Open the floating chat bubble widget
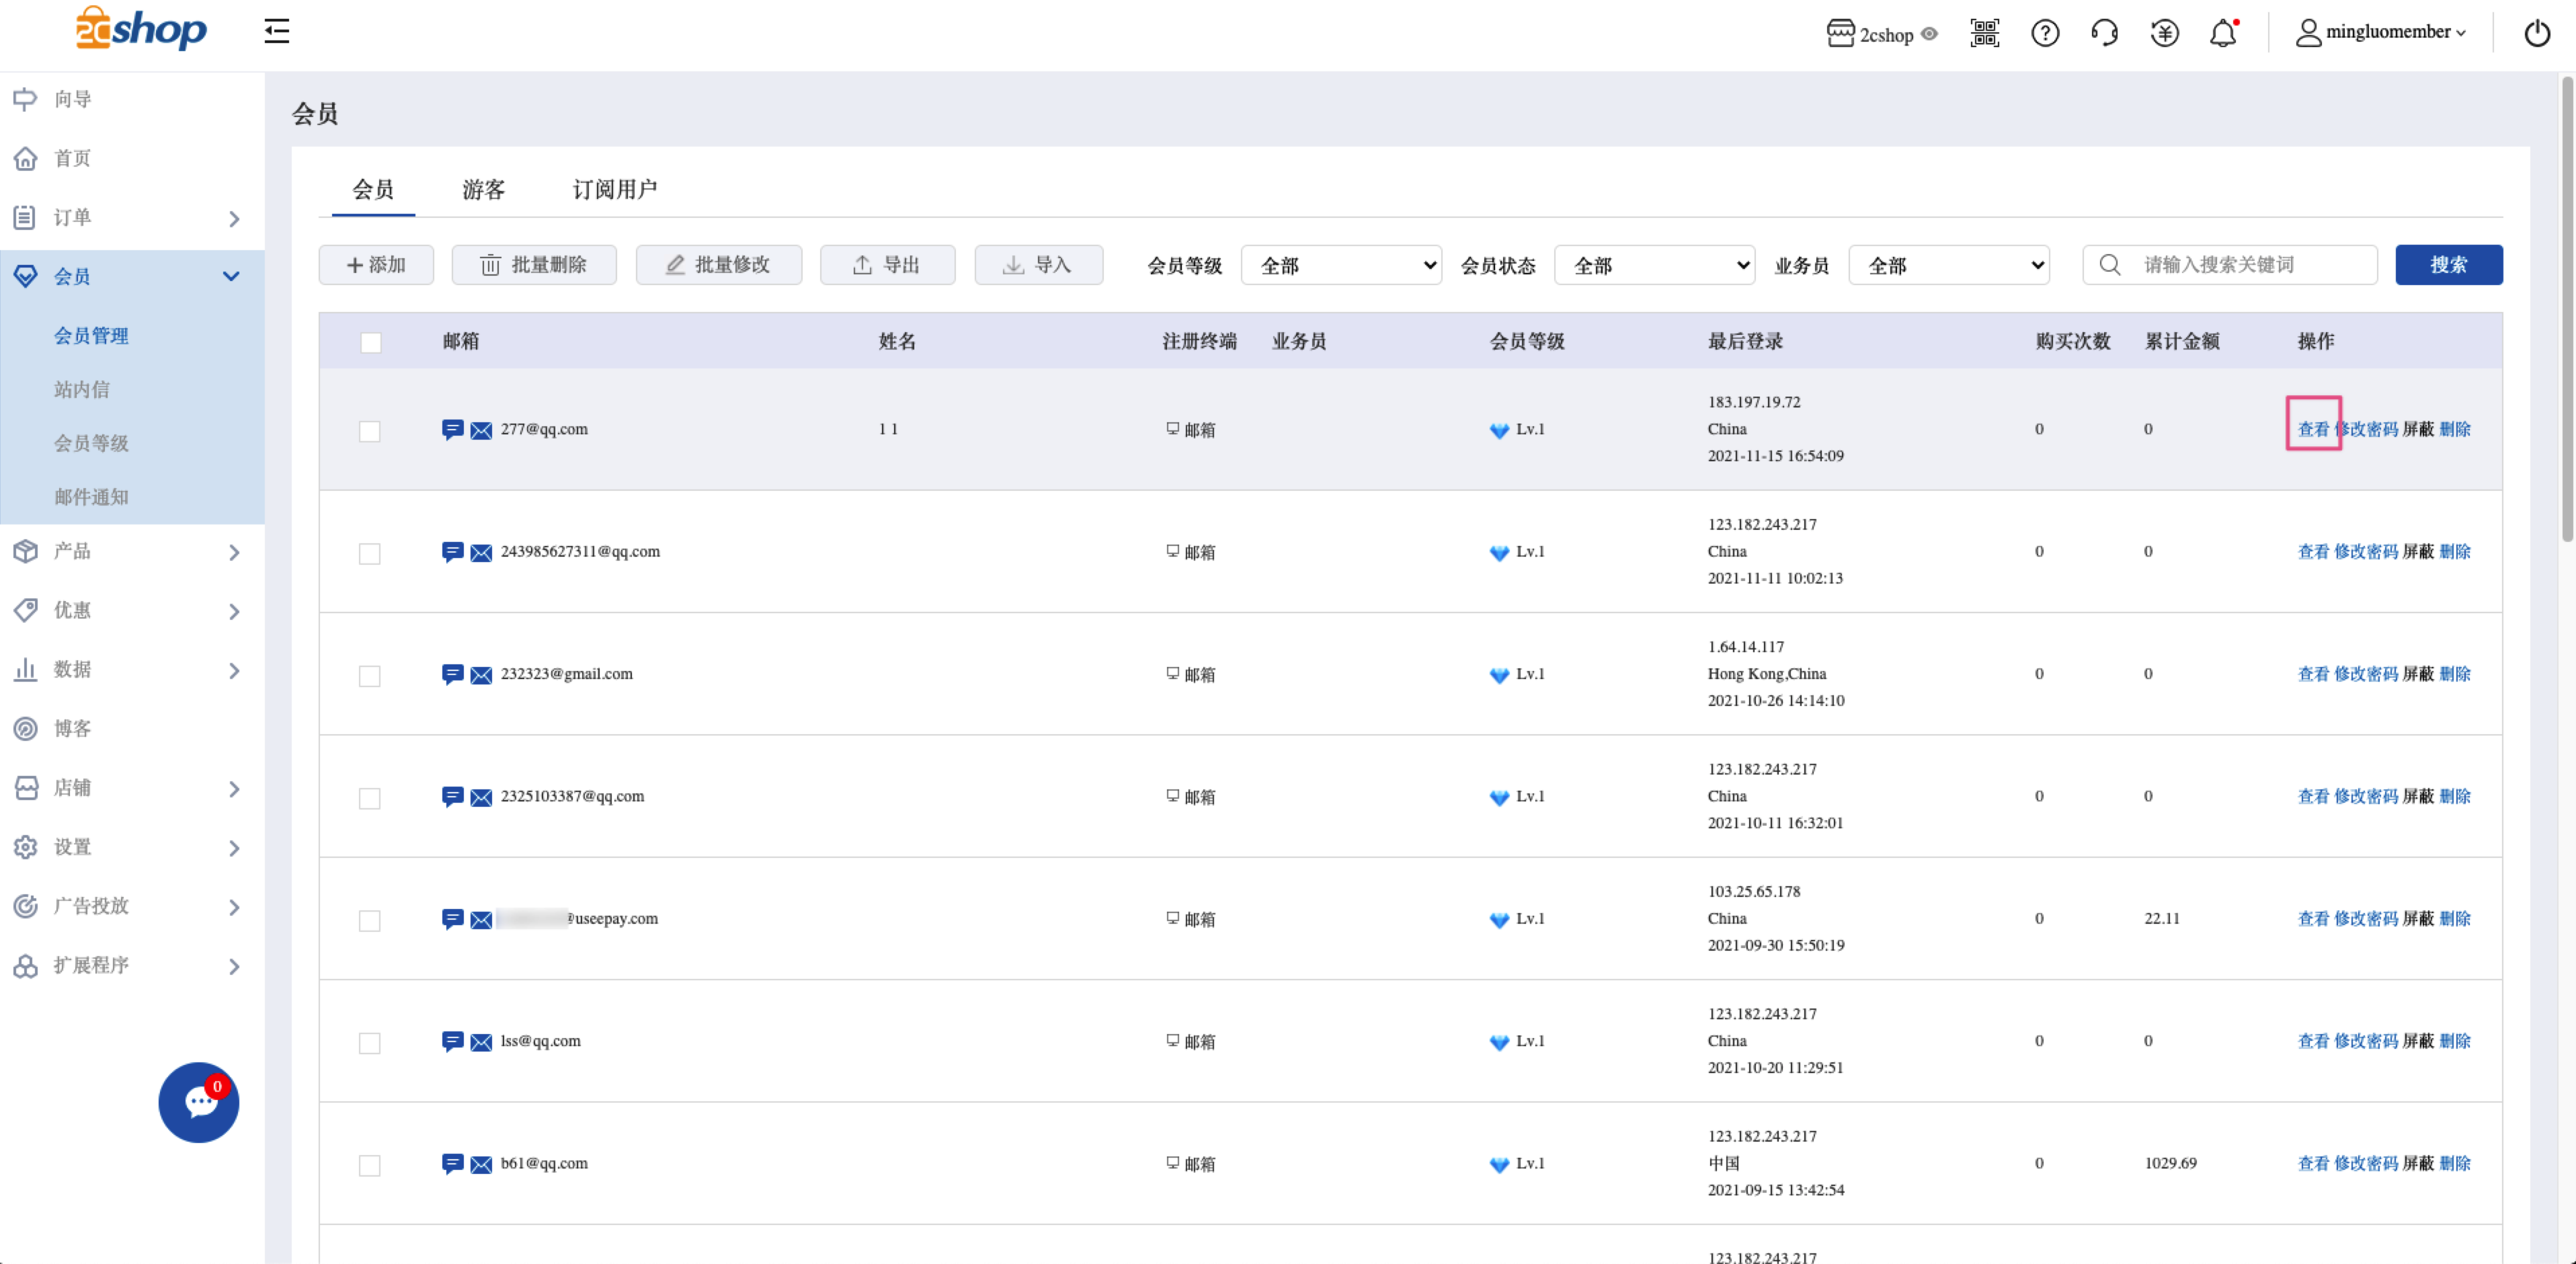The width and height of the screenshot is (2576, 1264). pyautogui.click(x=199, y=1102)
